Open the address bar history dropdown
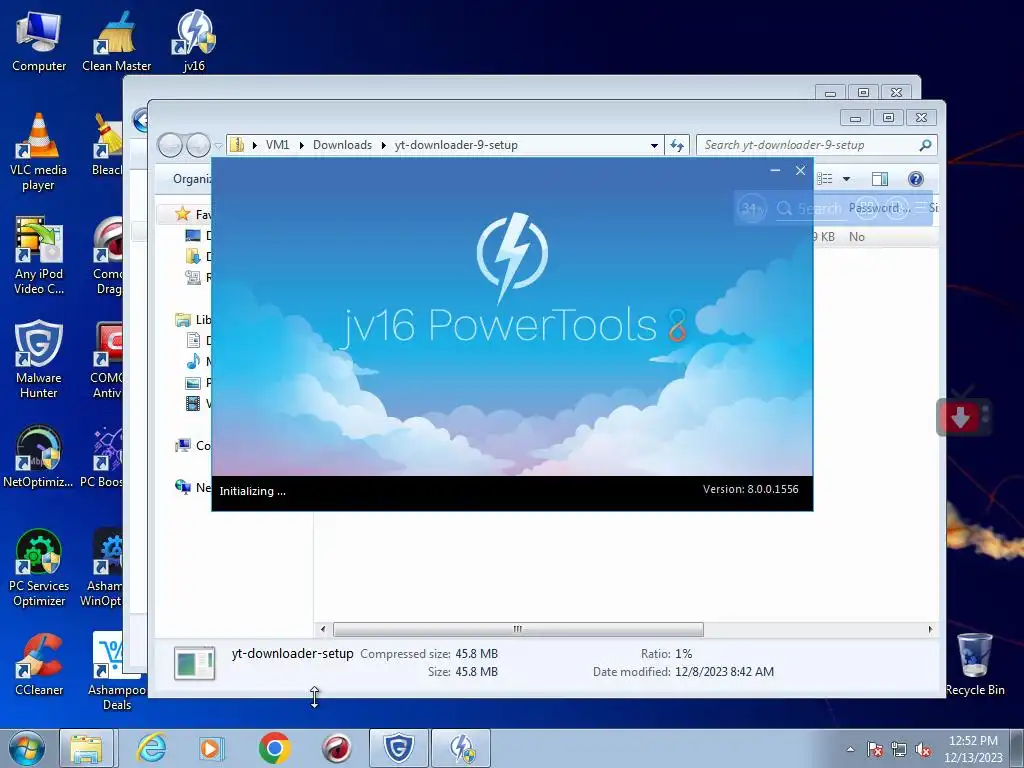This screenshot has width=1024, height=768. point(654,146)
